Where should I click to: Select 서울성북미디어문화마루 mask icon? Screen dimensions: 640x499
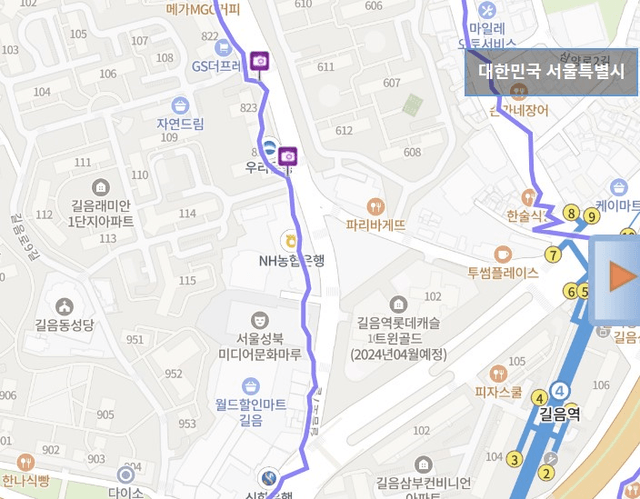pyautogui.click(x=260, y=320)
